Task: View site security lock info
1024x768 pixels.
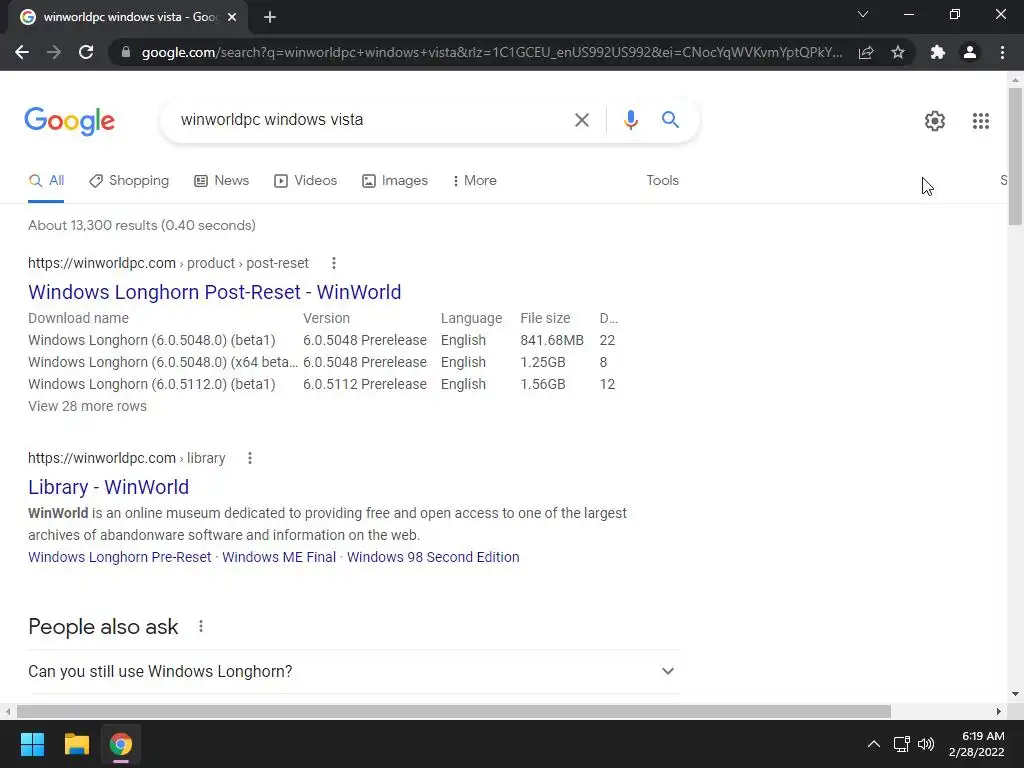Action: tap(126, 52)
